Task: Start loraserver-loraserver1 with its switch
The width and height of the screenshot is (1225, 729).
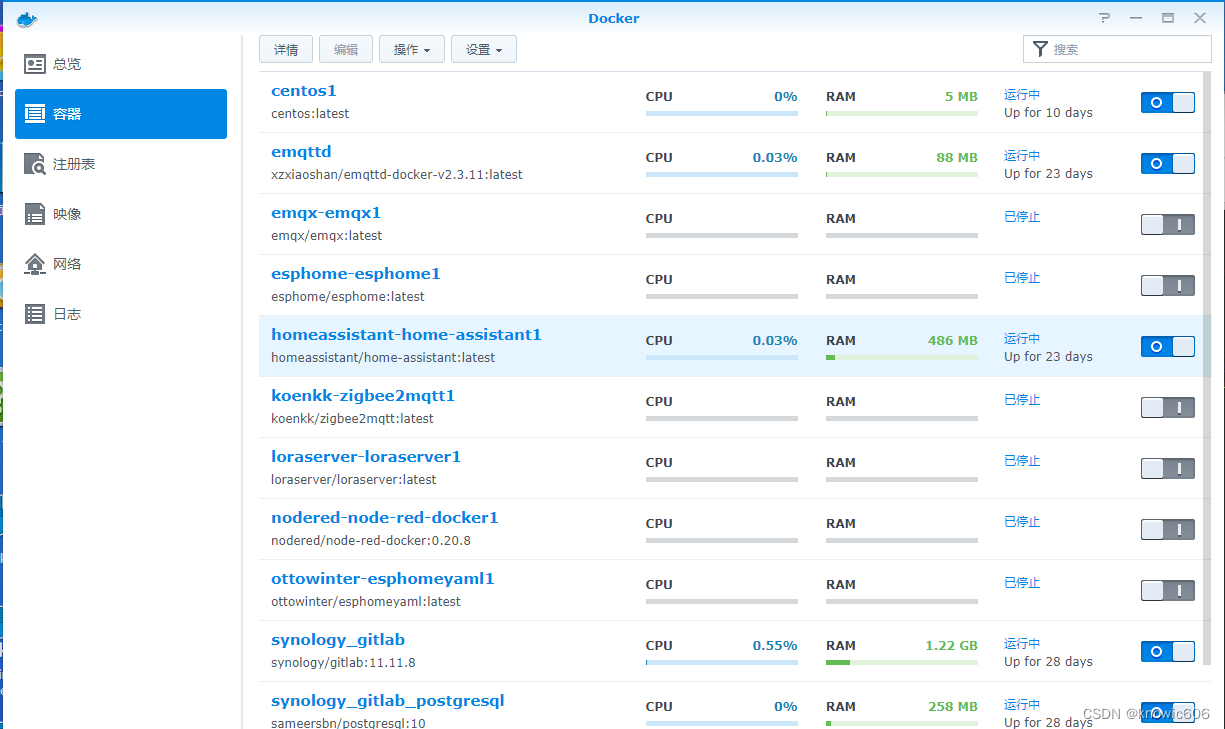Action: coord(1168,468)
